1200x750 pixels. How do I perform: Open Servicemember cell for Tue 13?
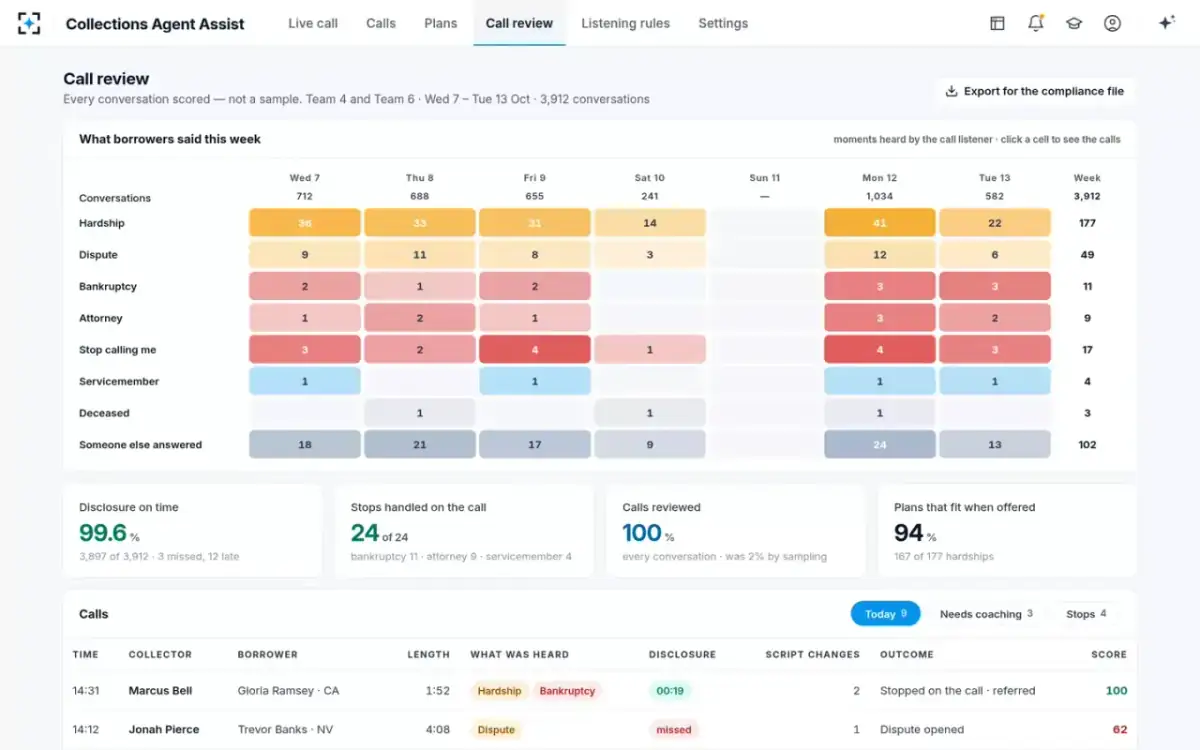coord(995,381)
